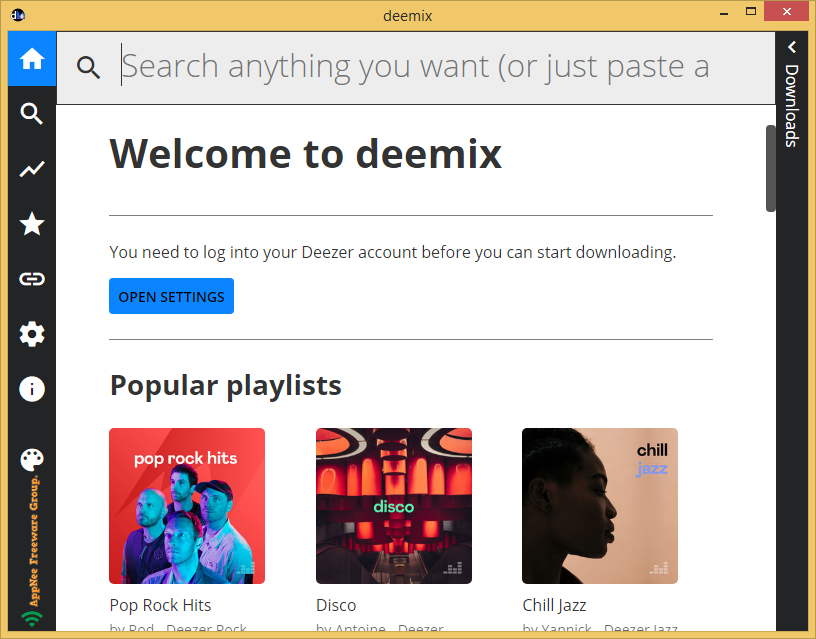Image resolution: width=816 pixels, height=639 pixels.
Task: Click the 'Welcome to deemix' heading
Action: [305, 154]
